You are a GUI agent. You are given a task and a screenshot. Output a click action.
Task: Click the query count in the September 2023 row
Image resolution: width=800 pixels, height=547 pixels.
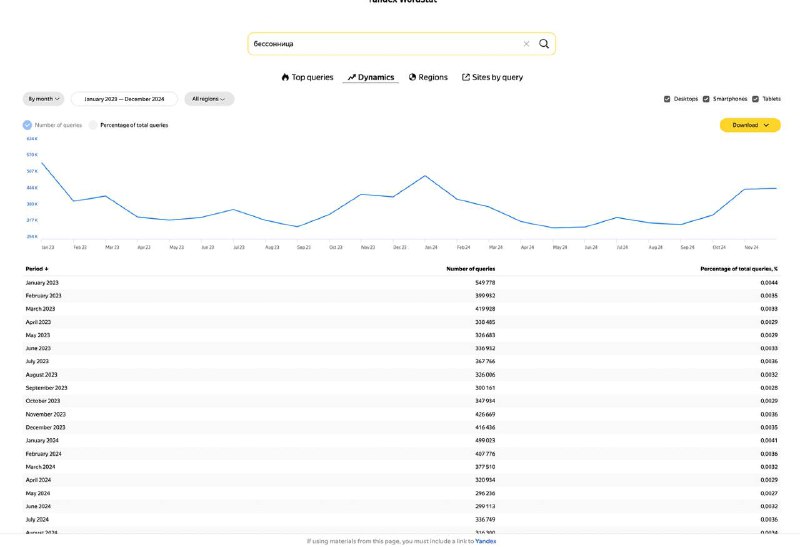485,388
